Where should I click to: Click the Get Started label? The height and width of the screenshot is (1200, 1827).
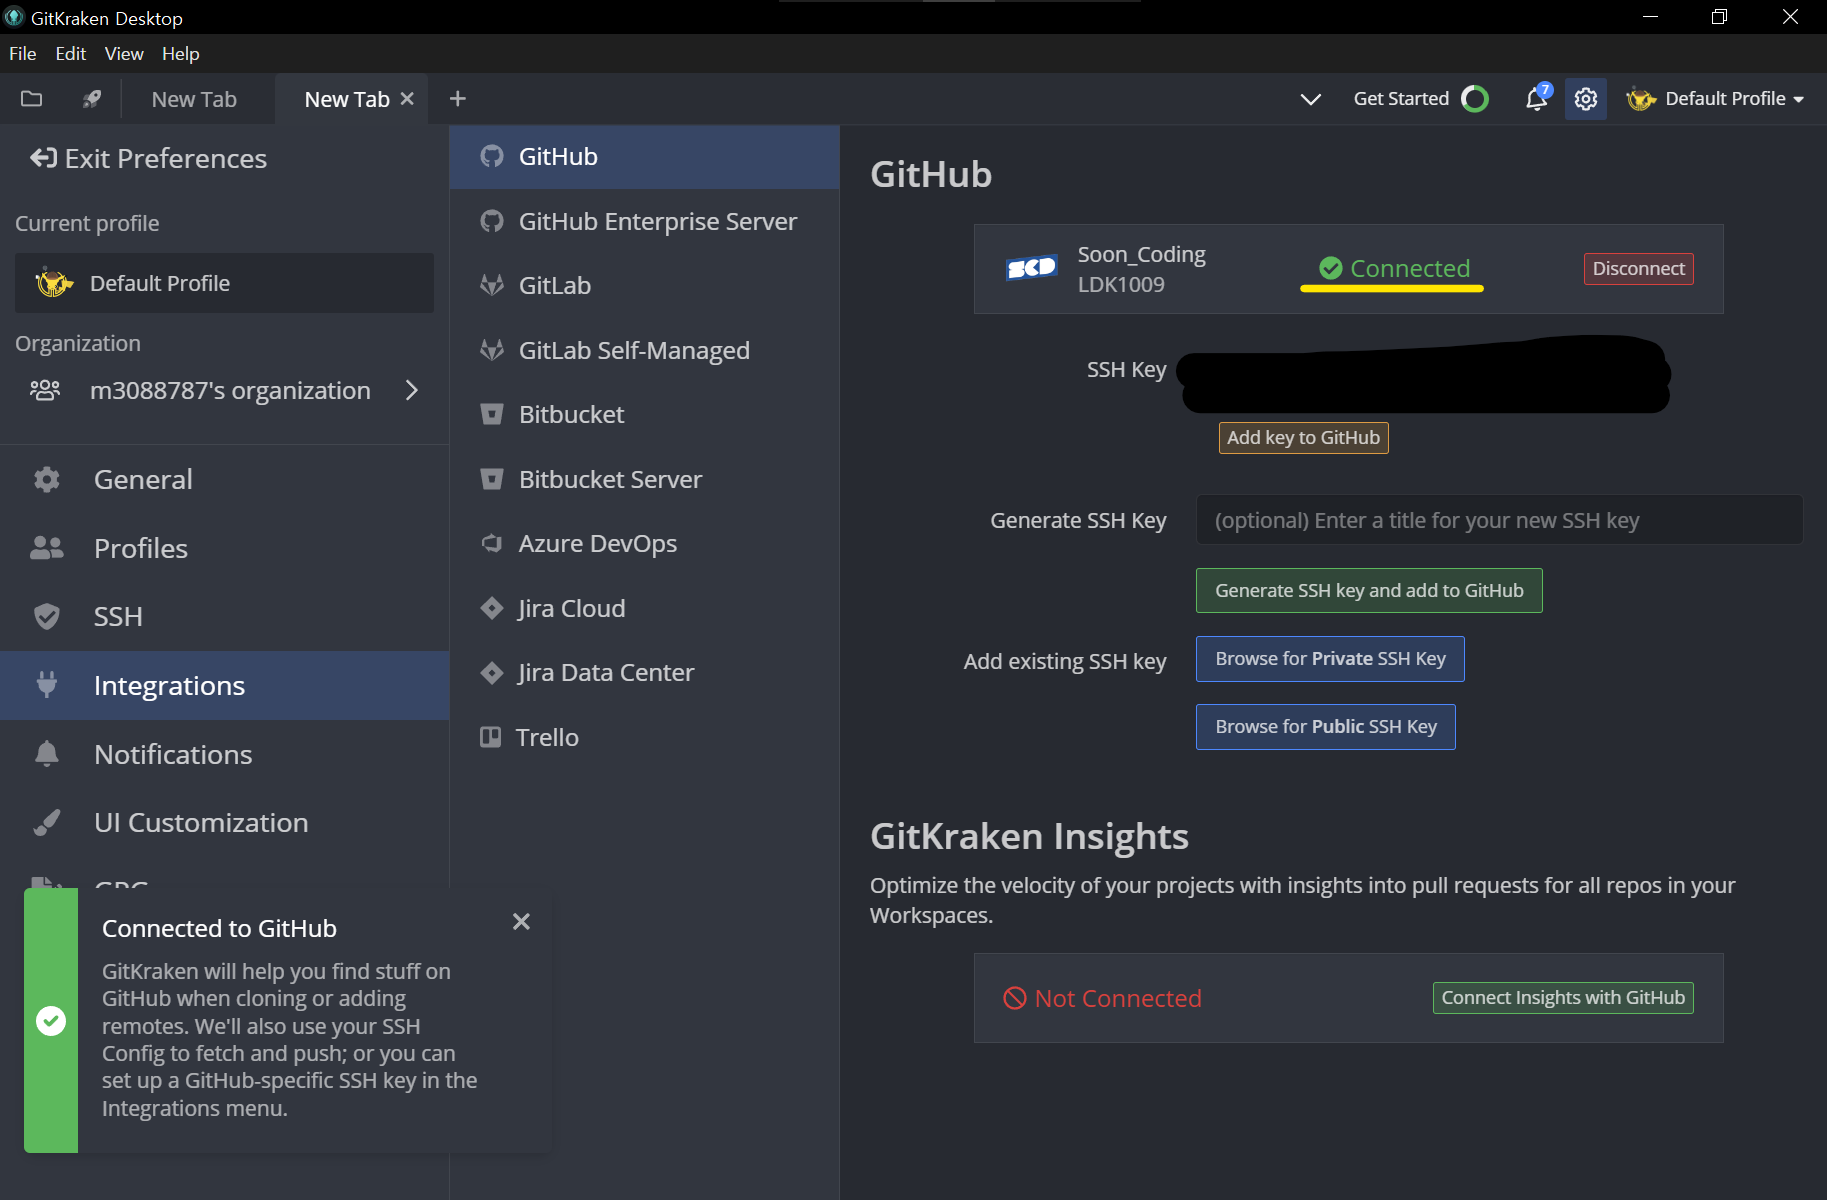click(1401, 99)
